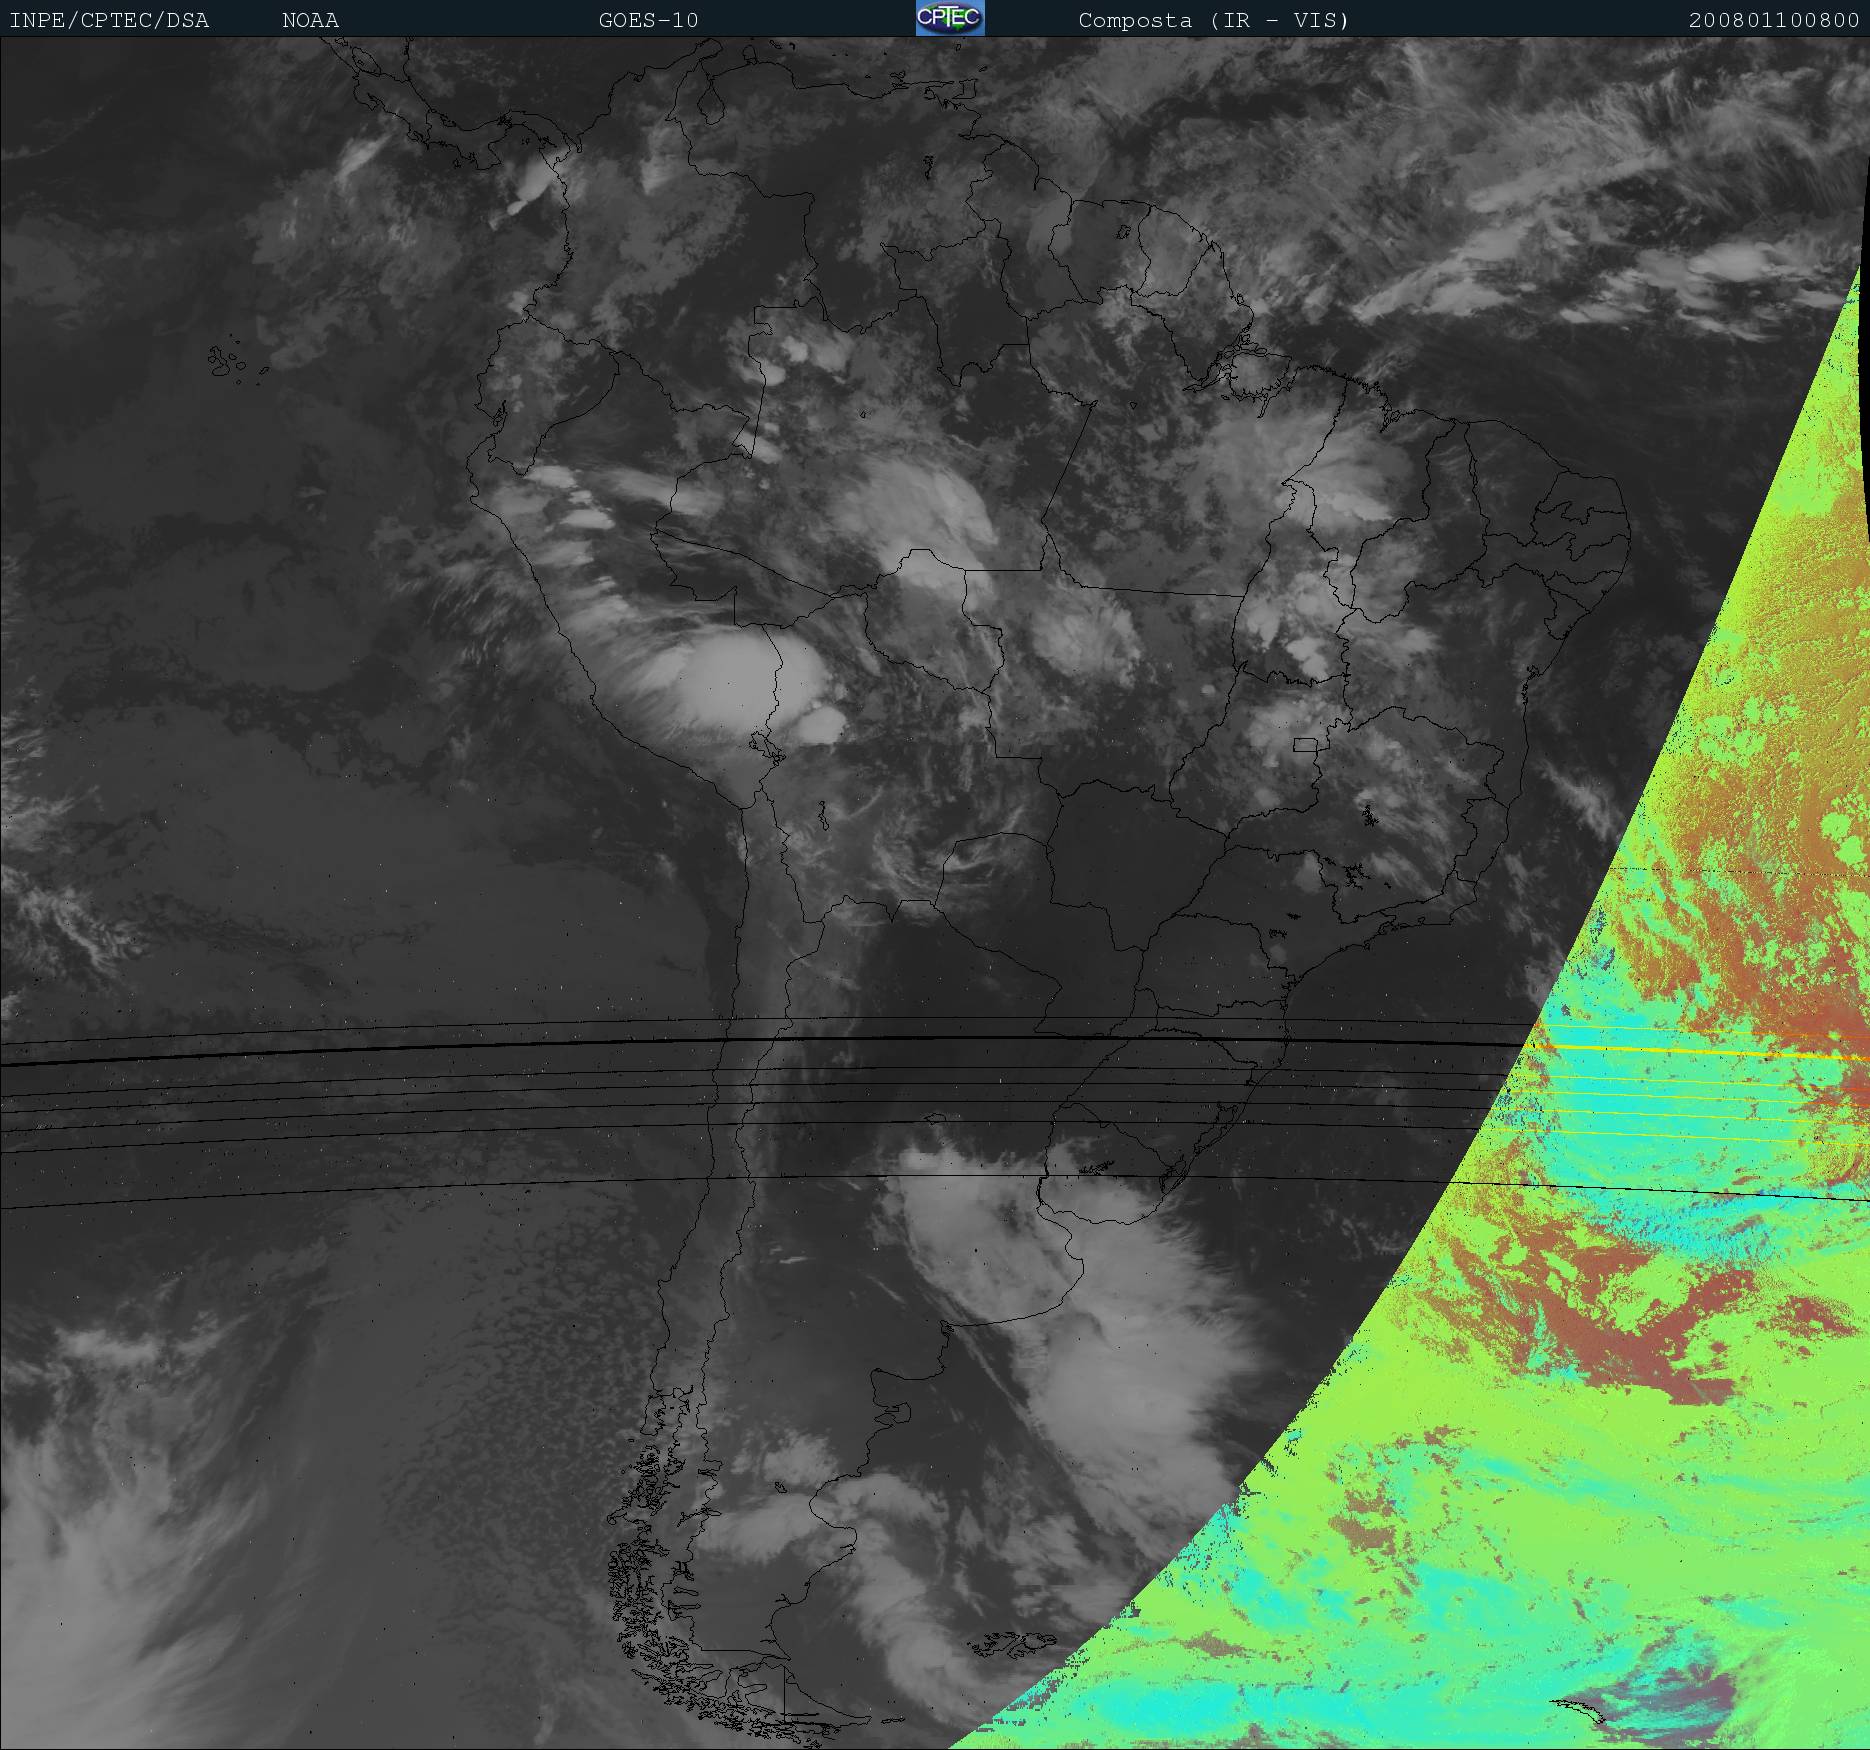Click the NOAA label in the header
This screenshot has height=1750, width=1870.
coord(310,20)
